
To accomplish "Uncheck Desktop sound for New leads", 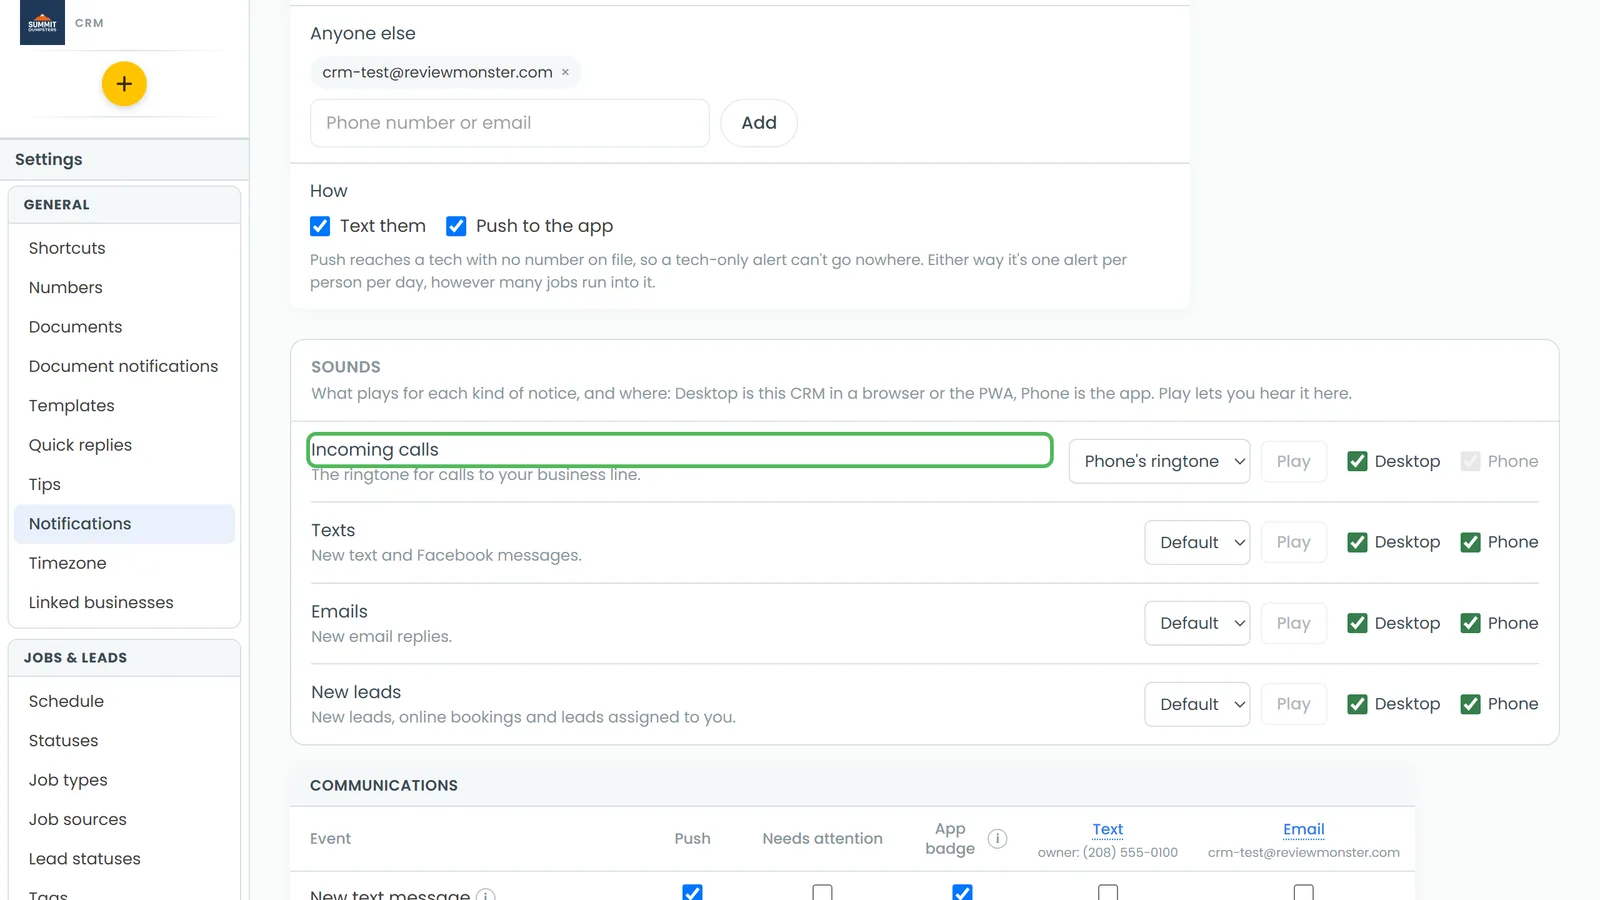I will (x=1357, y=704).
